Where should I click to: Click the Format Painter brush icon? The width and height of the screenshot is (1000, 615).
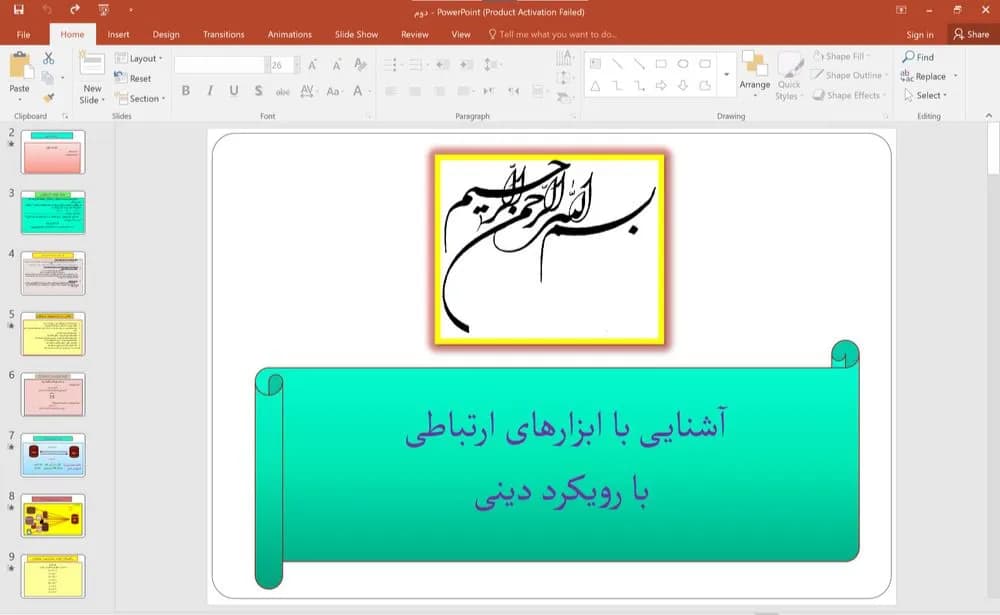point(48,98)
